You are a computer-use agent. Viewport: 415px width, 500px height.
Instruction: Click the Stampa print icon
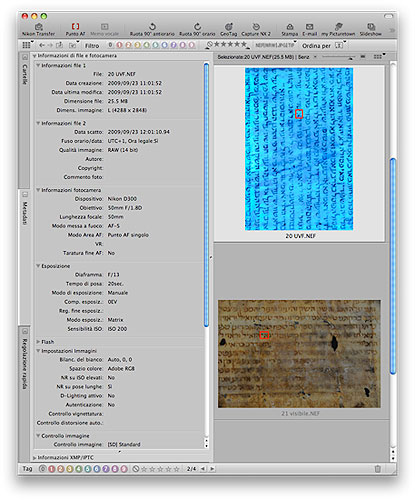[x=290, y=29]
